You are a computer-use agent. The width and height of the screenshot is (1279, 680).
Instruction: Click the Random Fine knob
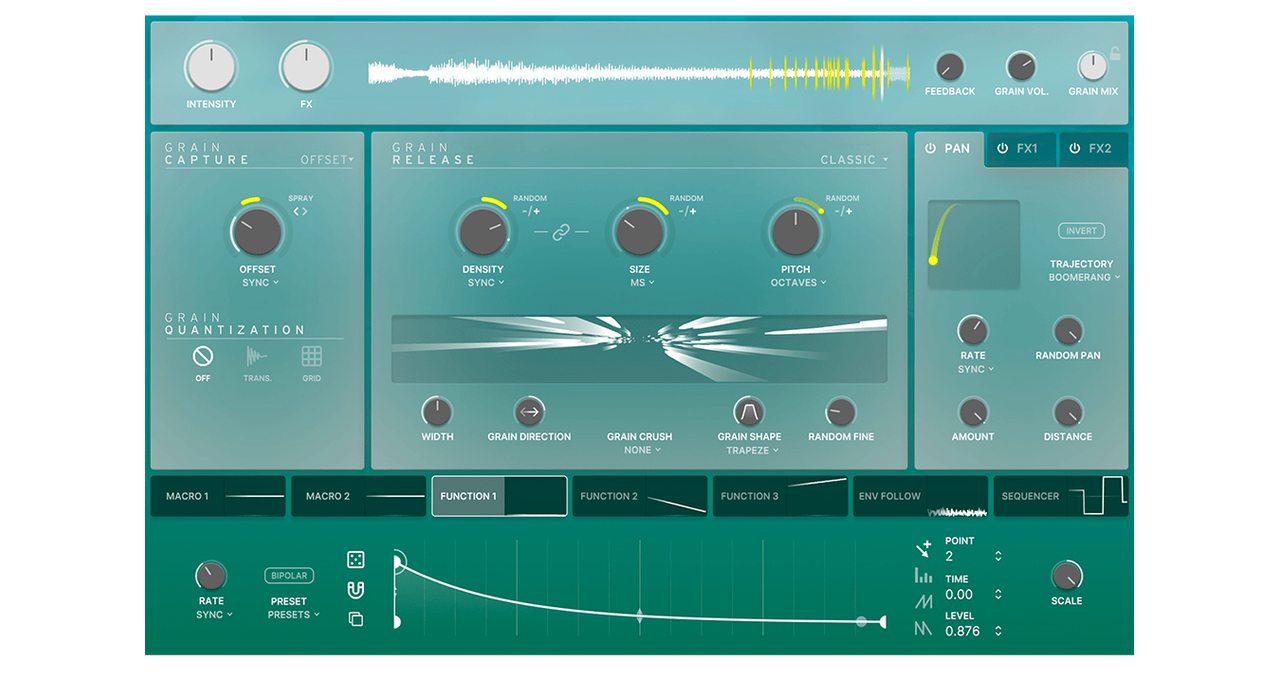point(840,411)
